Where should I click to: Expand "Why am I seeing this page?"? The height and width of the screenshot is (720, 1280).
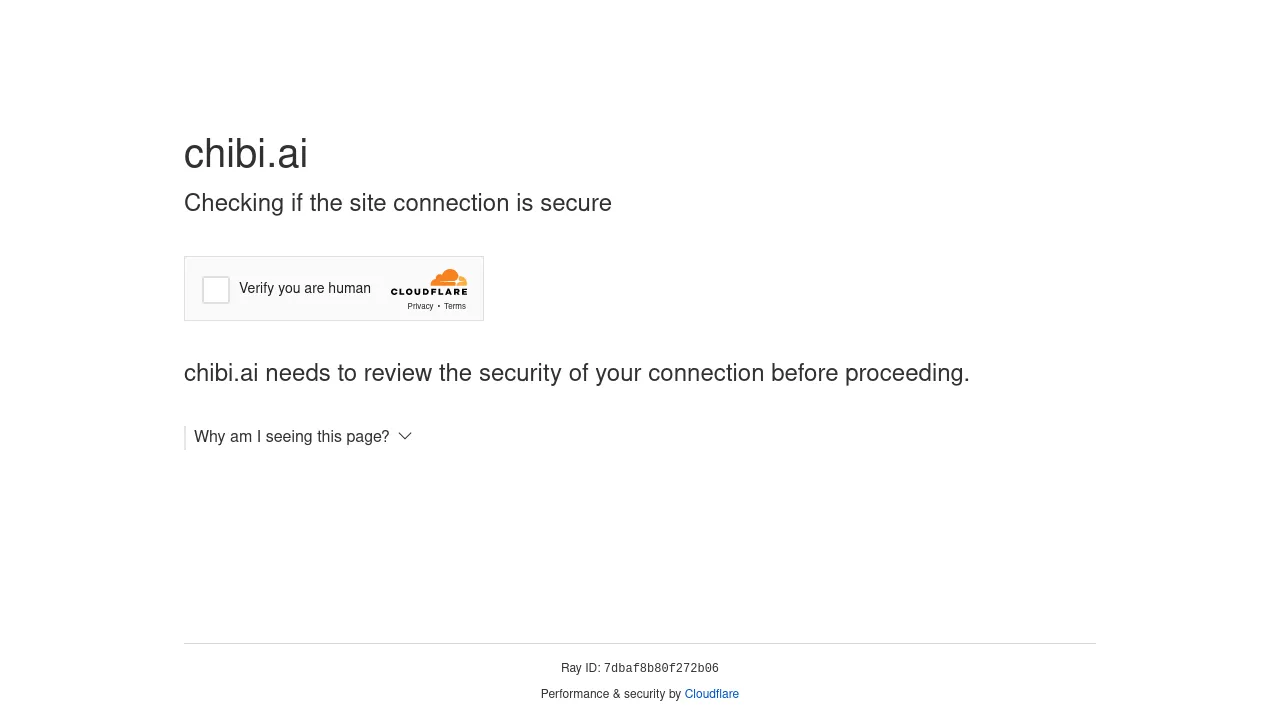point(292,437)
